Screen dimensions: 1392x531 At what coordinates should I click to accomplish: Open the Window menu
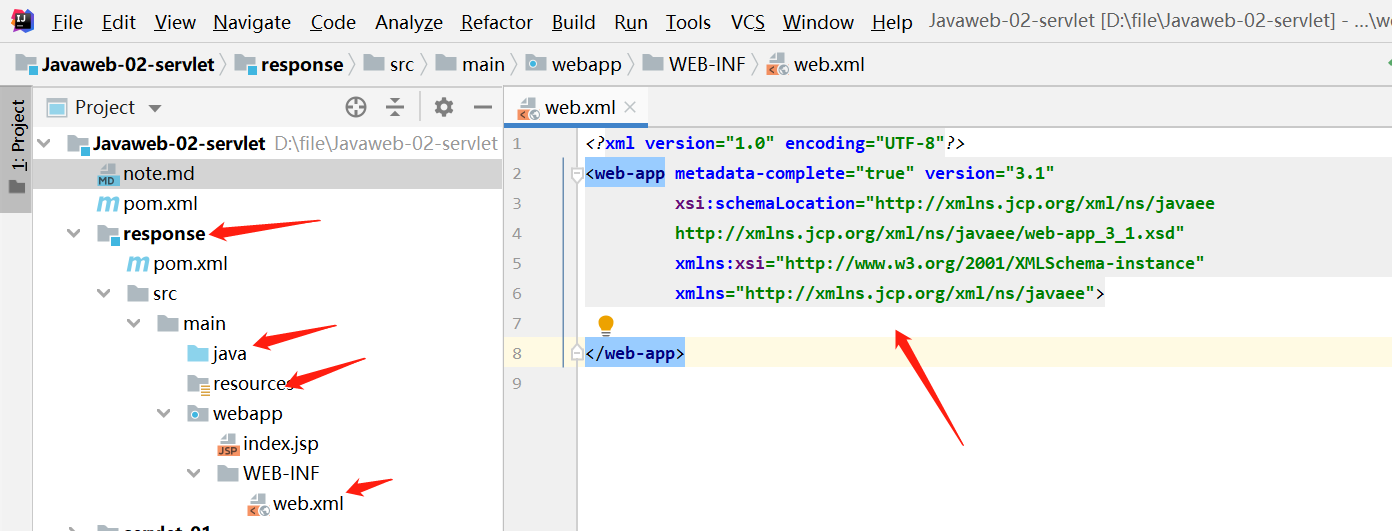[x=818, y=22]
